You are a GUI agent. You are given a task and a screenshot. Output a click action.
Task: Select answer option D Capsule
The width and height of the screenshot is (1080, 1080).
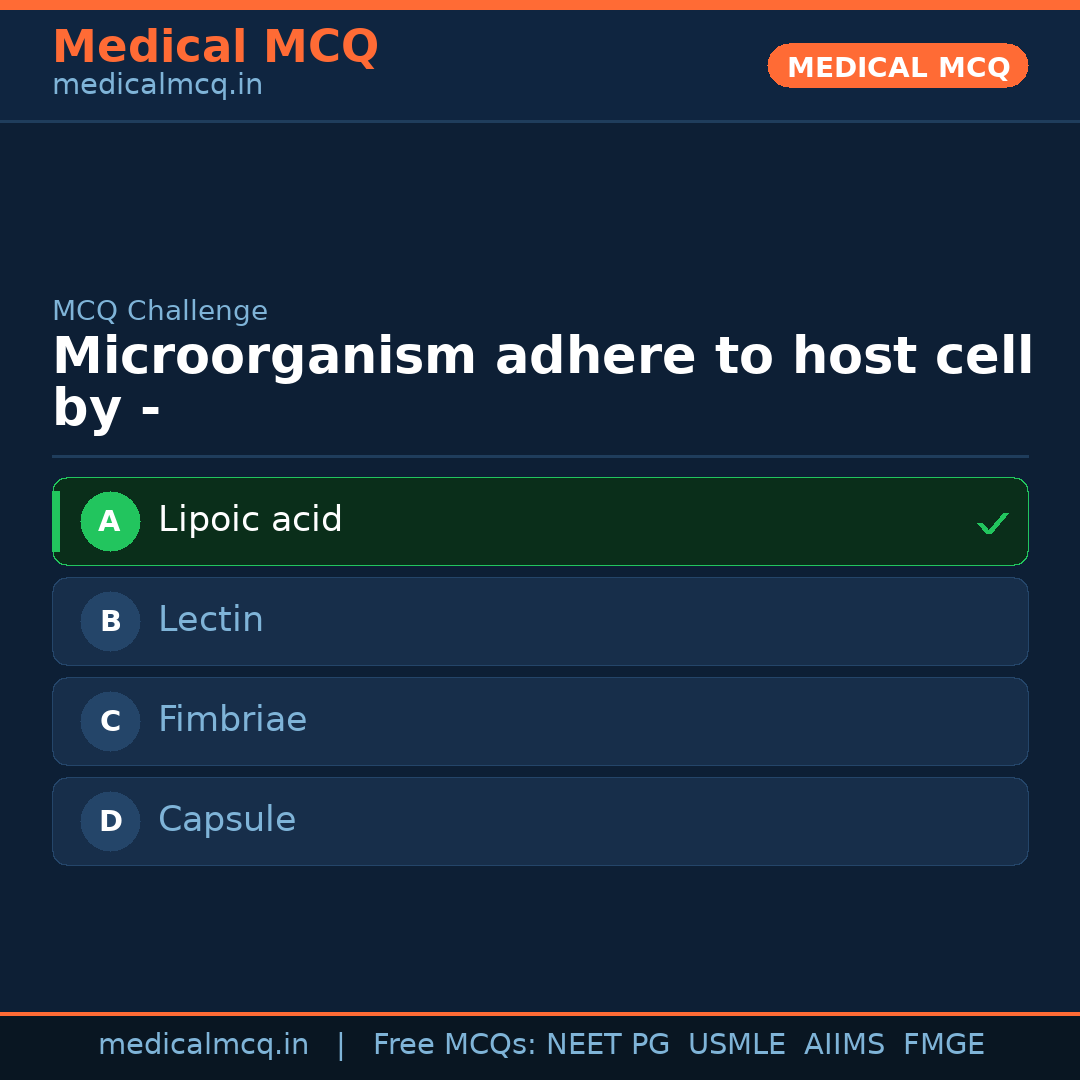pyautogui.click(x=540, y=821)
